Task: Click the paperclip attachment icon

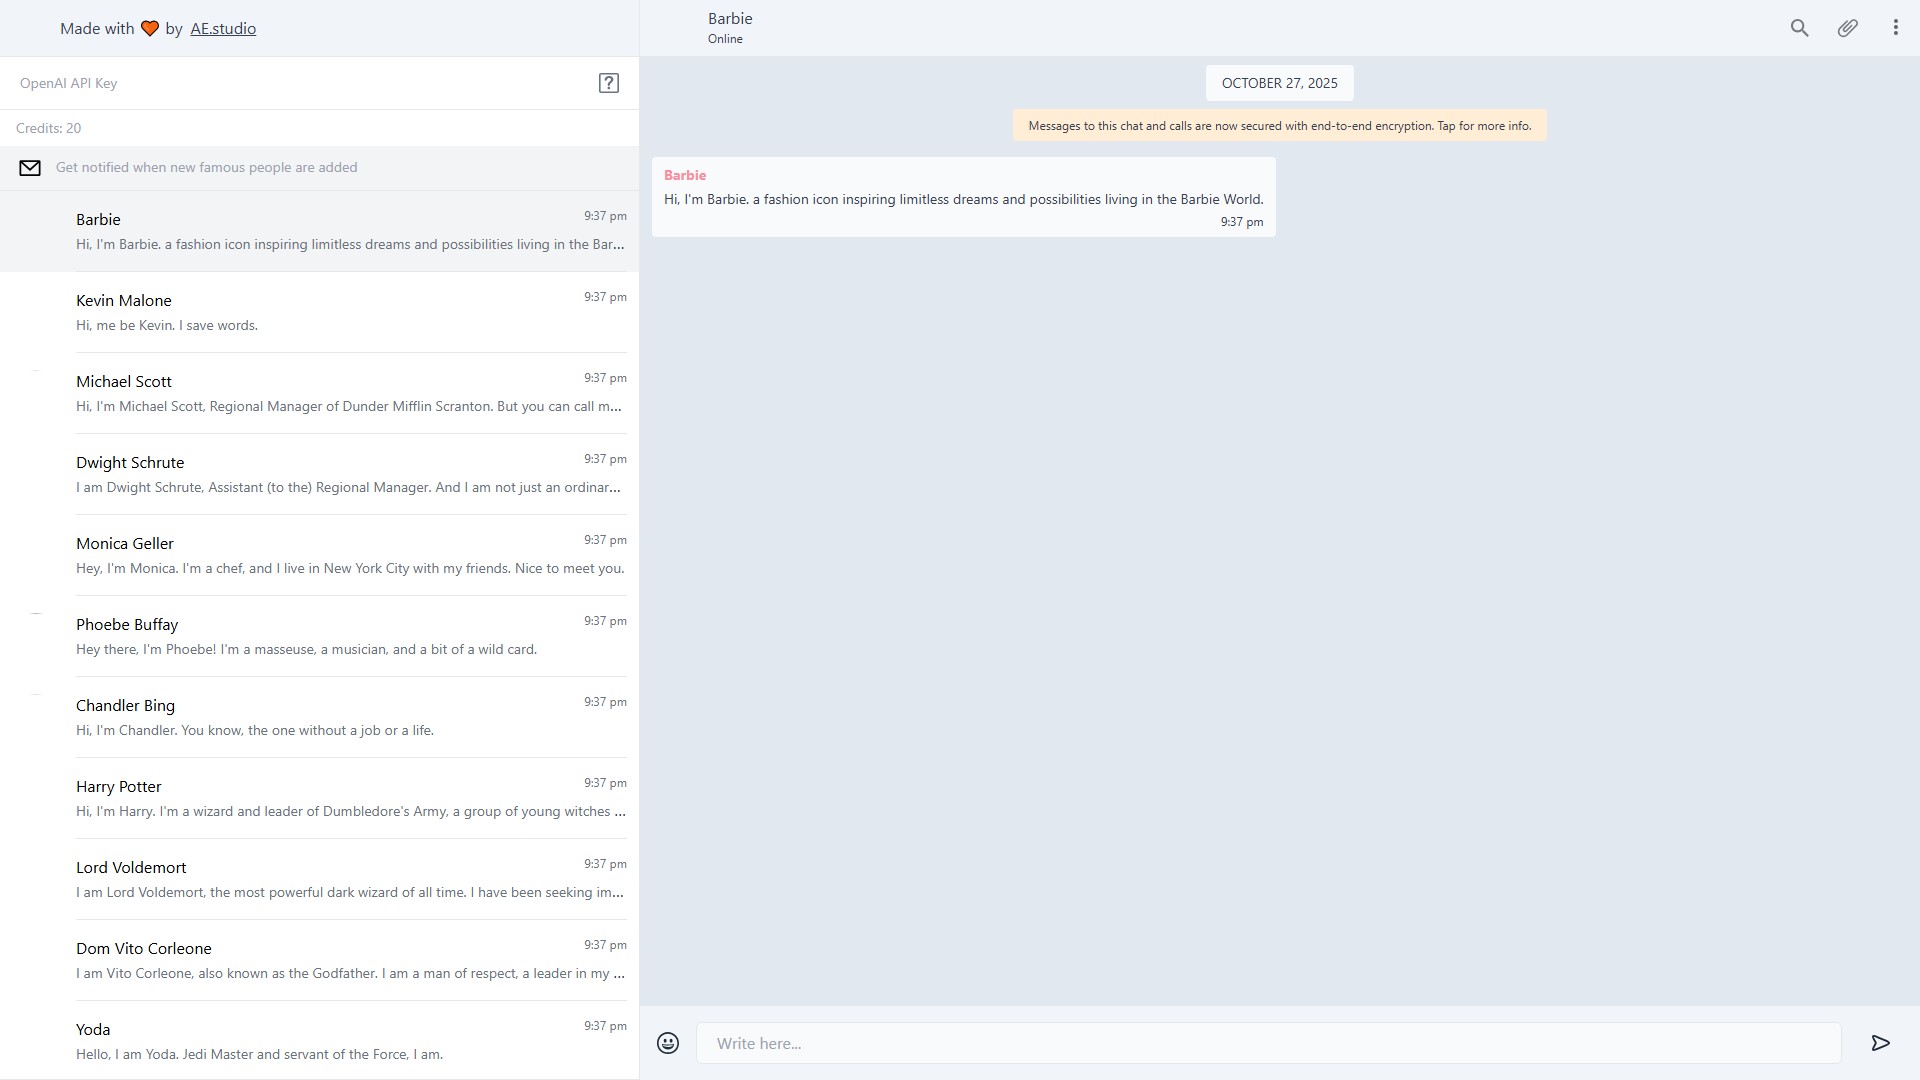Action: click(1847, 28)
